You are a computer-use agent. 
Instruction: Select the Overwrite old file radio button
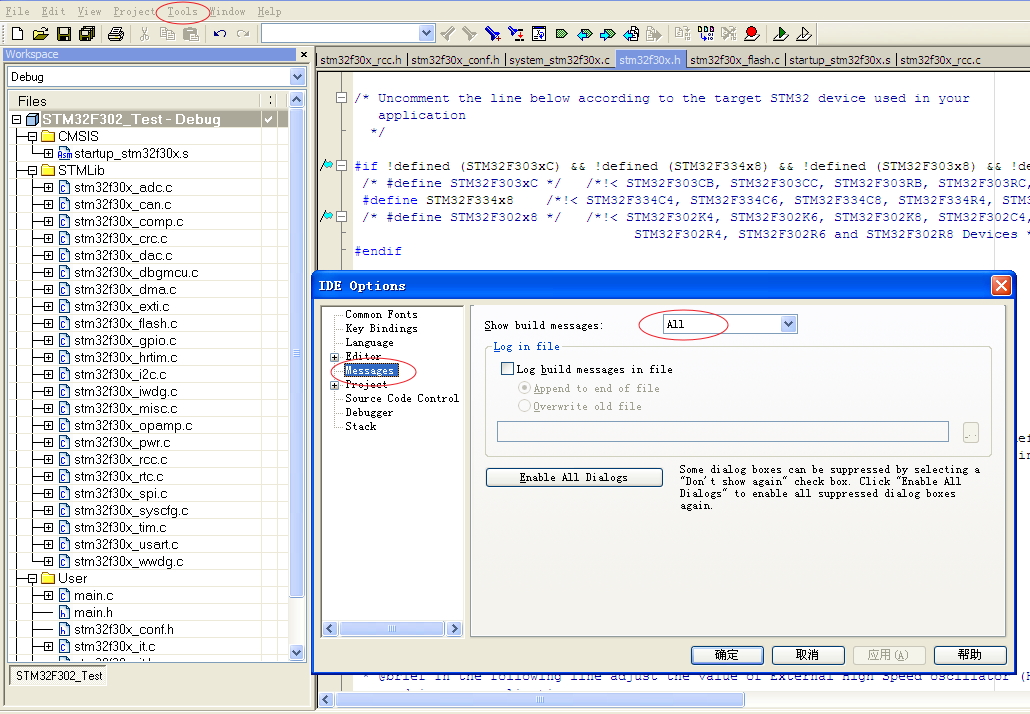(524, 406)
